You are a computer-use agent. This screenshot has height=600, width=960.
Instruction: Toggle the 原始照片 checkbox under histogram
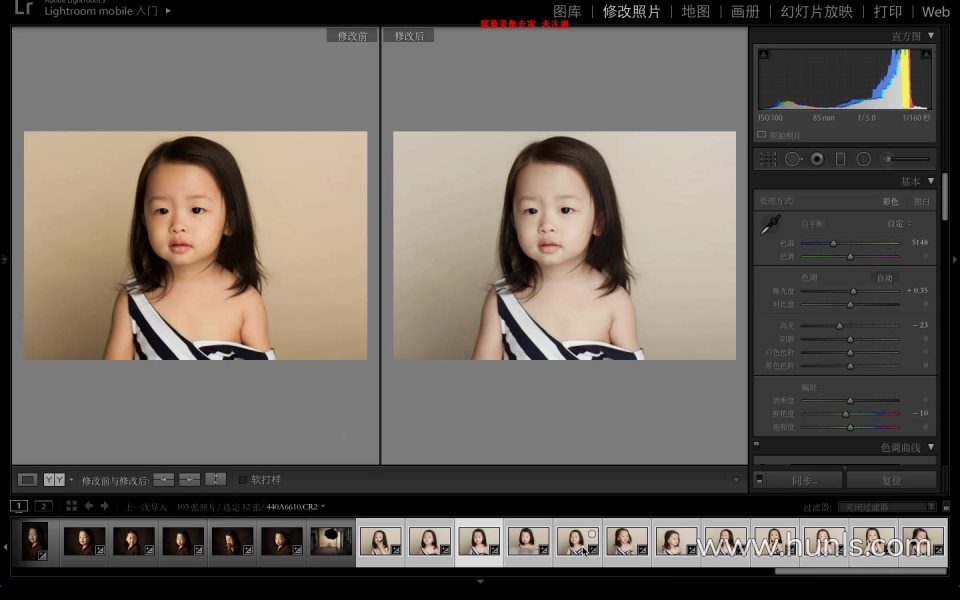(x=762, y=135)
